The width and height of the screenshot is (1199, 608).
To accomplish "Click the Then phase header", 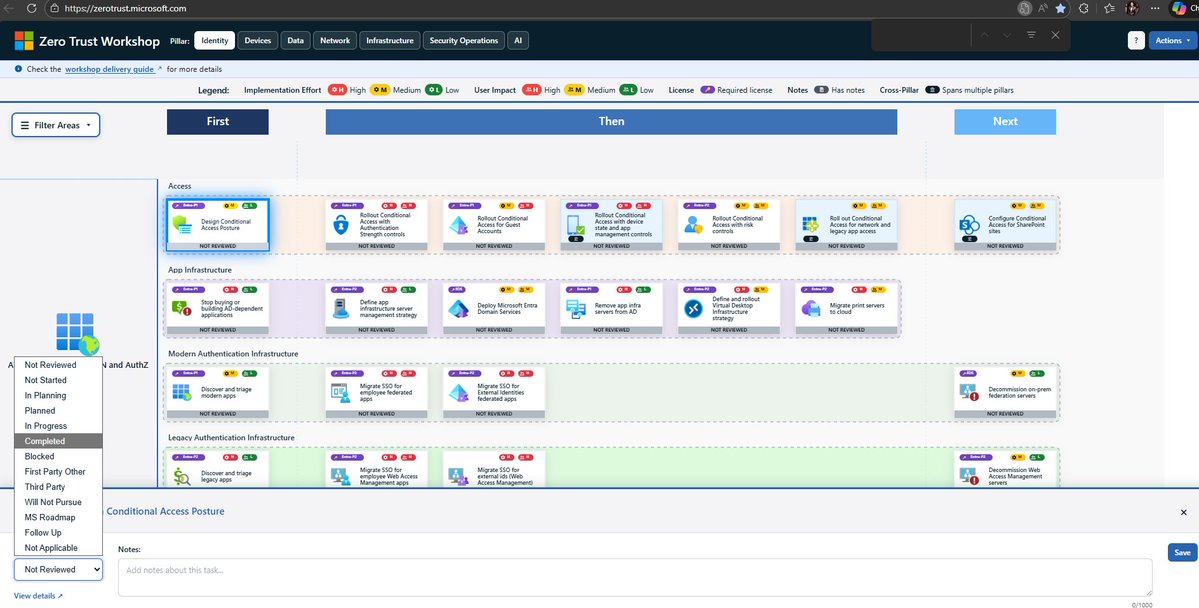I will 611,122.
